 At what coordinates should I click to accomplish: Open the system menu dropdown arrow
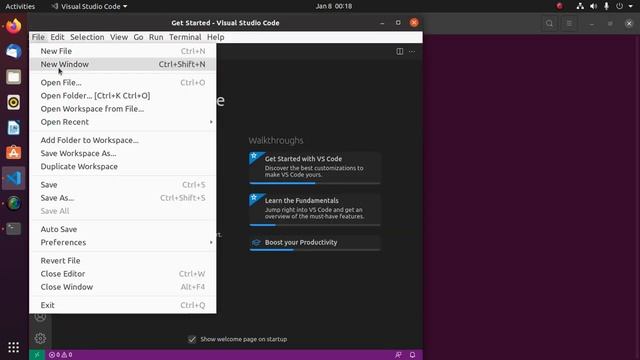(x=631, y=6)
